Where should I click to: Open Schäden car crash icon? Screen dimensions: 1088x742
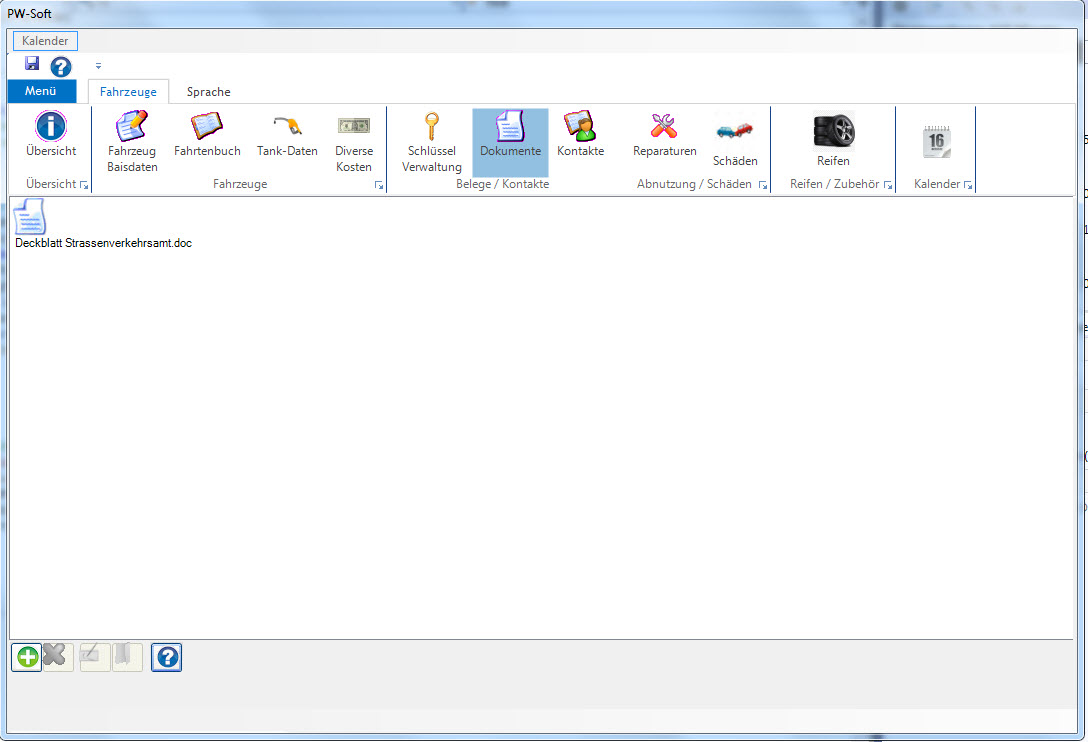[735, 133]
